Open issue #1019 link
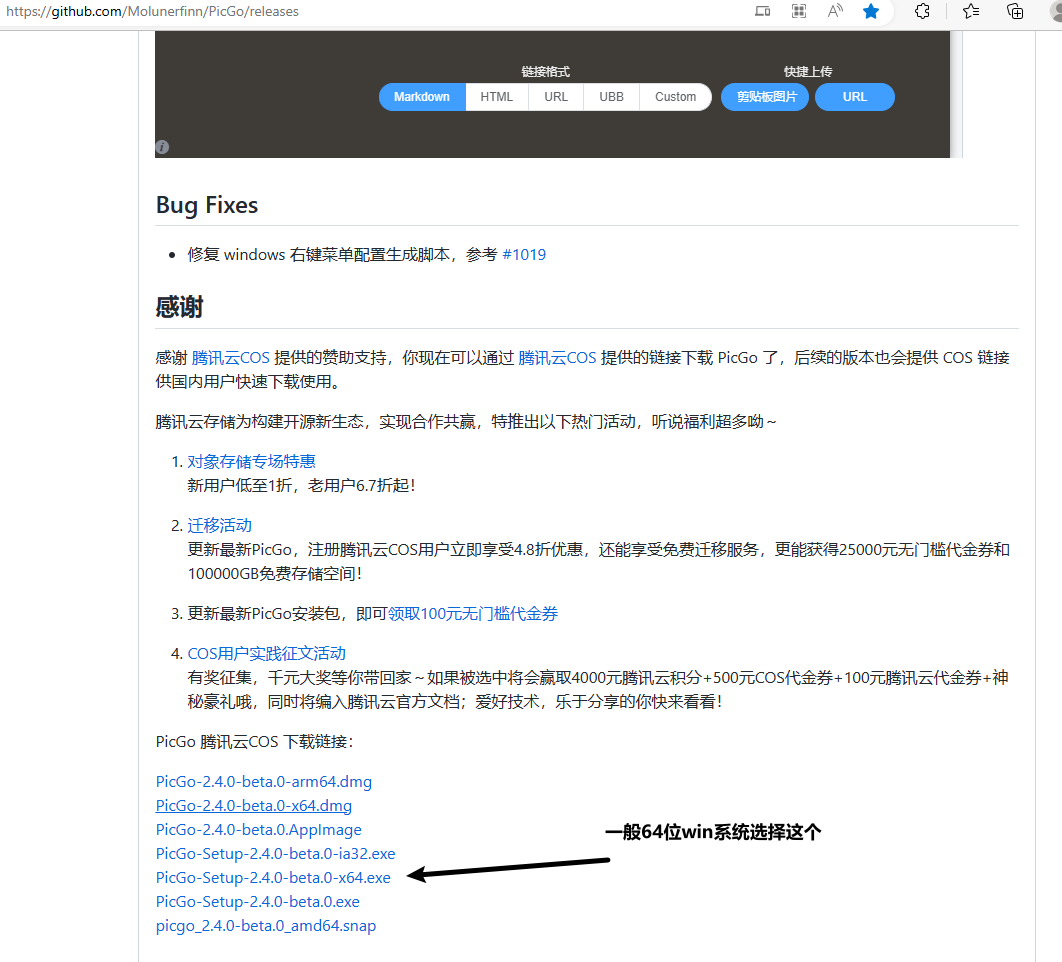This screenshot has width=1062, height=962. tap(524, 254)
